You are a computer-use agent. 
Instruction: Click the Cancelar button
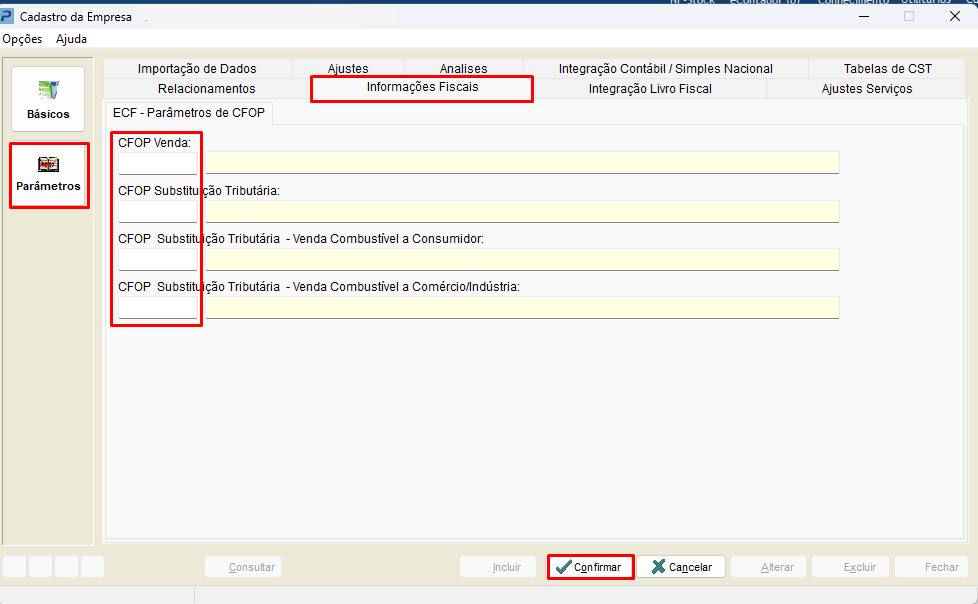[x=681, y=567]
